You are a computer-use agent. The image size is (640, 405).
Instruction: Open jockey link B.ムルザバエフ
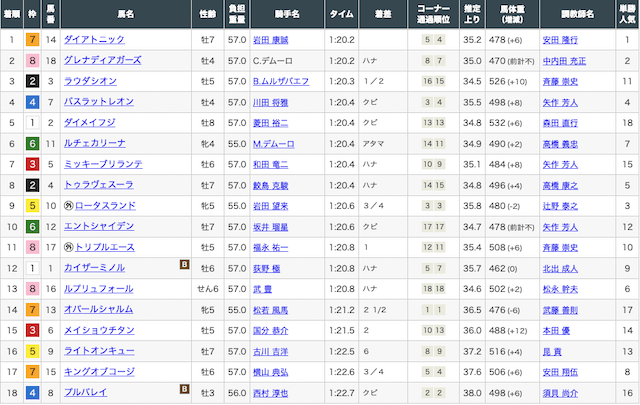tap(281, 82)
